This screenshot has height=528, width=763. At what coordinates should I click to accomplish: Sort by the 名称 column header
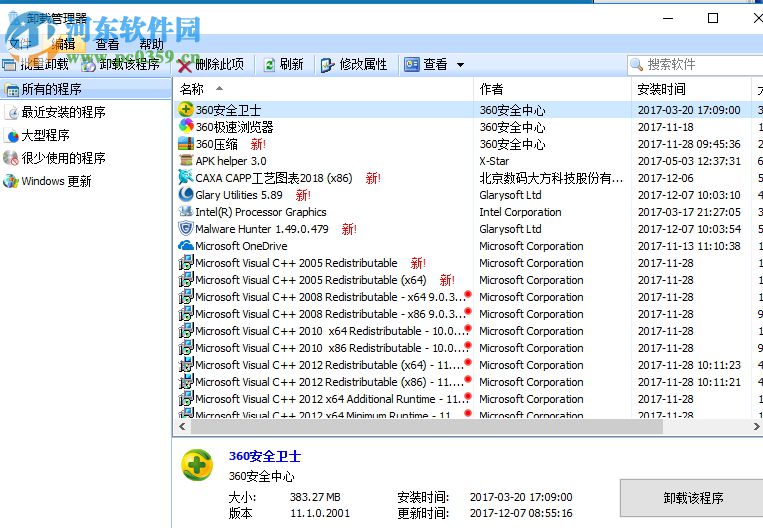point(323,89)
